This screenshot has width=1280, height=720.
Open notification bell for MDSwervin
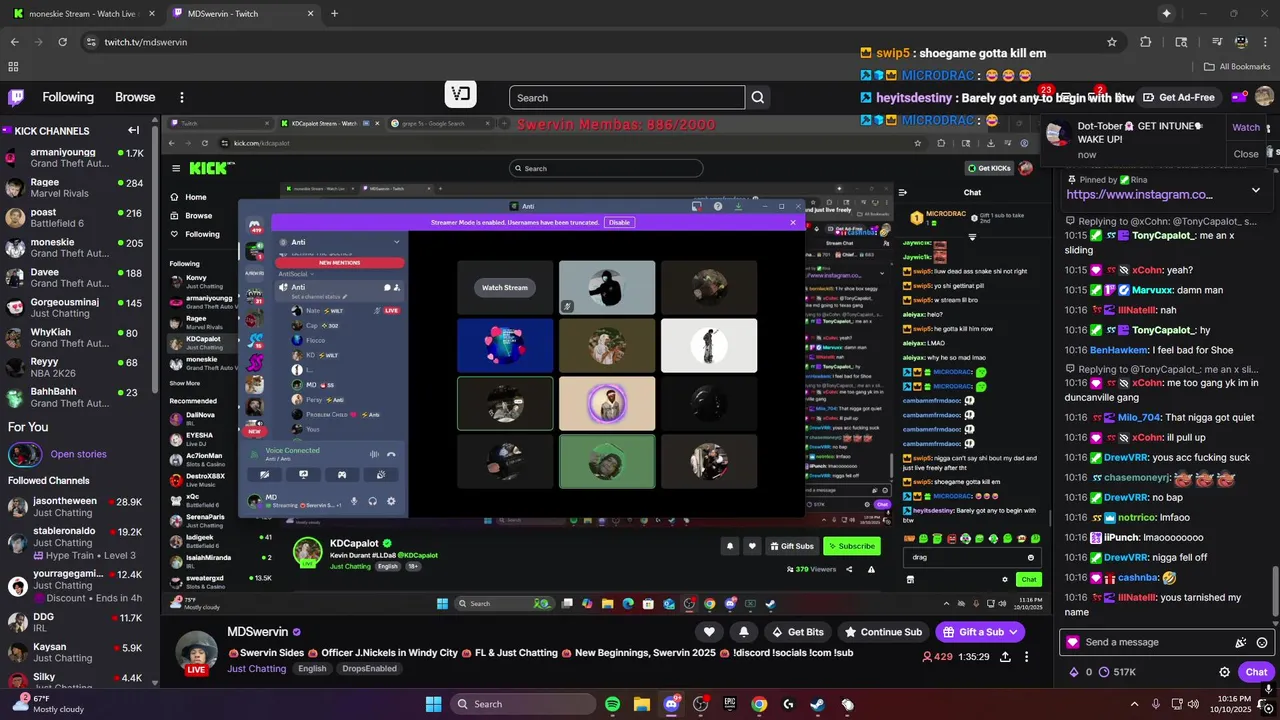pyautogui.click(x=744, y=632)
